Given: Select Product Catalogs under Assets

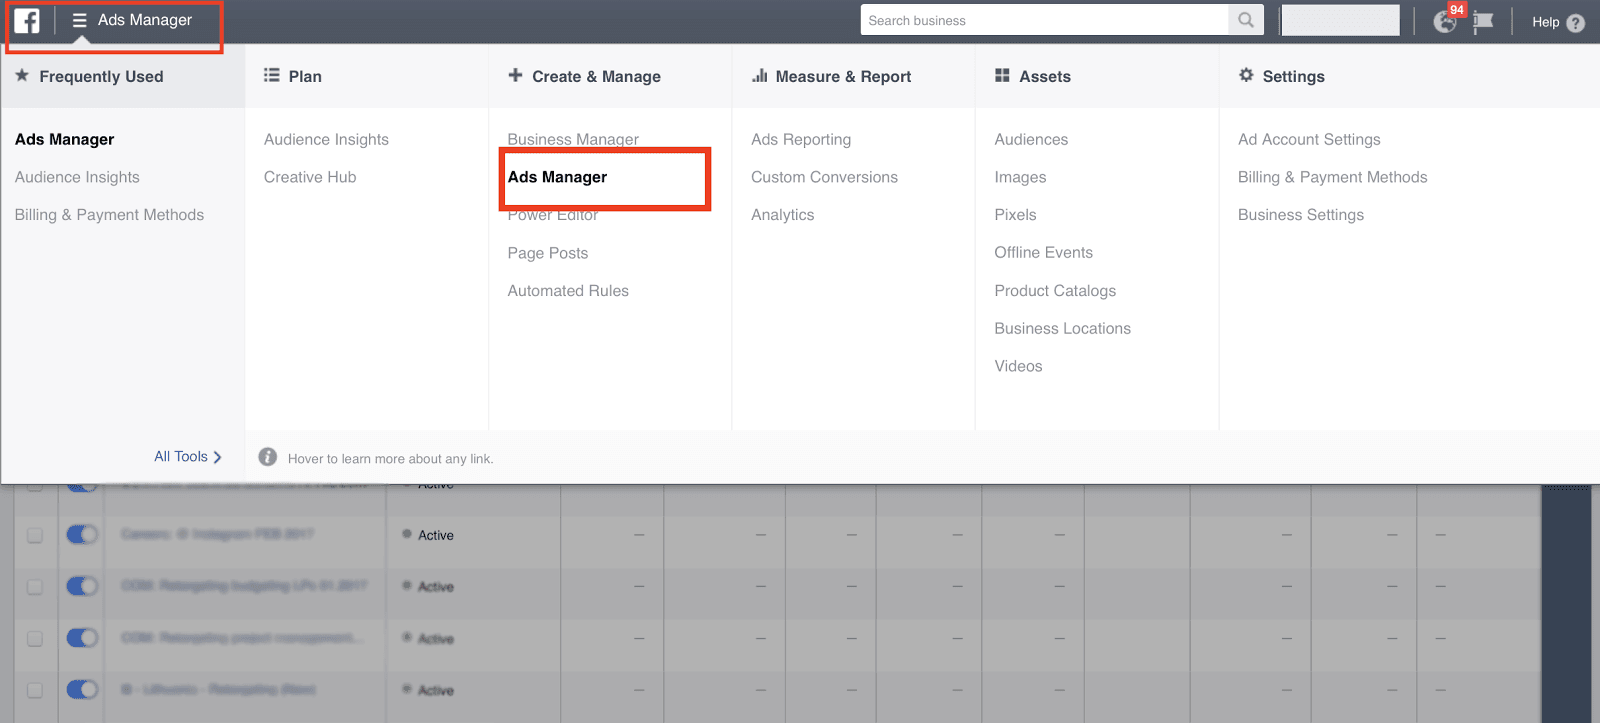Looking at the screenshot, I should click(x=1055, y=290).
